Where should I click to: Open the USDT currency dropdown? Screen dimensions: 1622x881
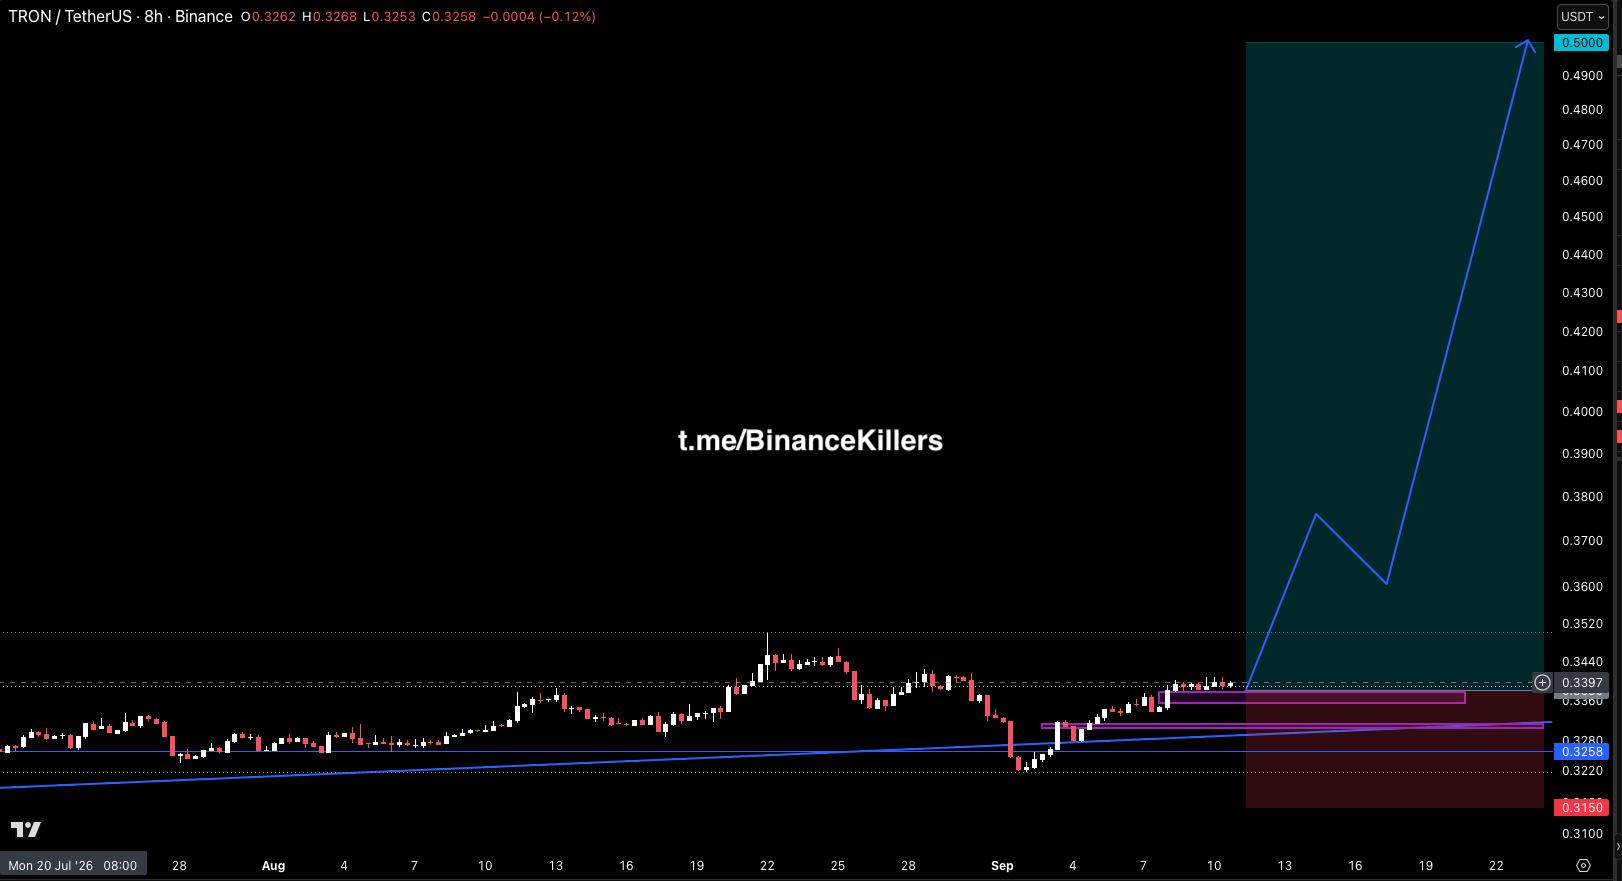1583,16
